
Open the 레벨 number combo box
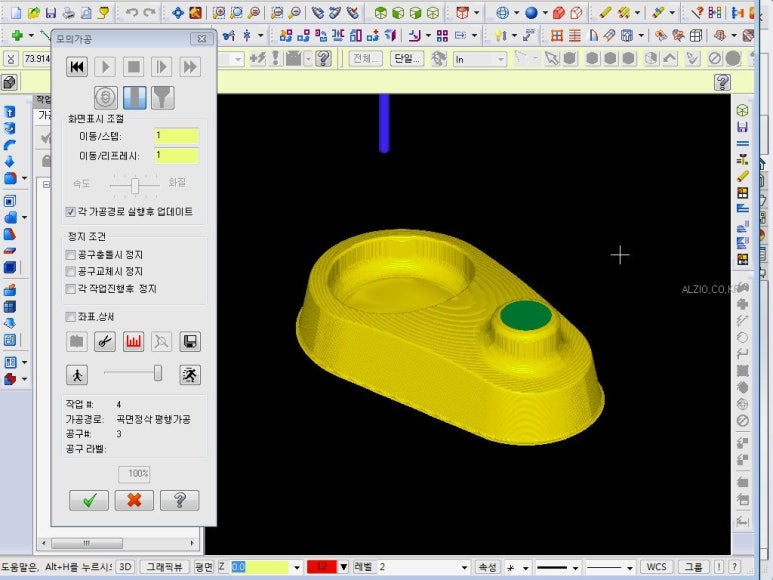(x=423, y=567)
